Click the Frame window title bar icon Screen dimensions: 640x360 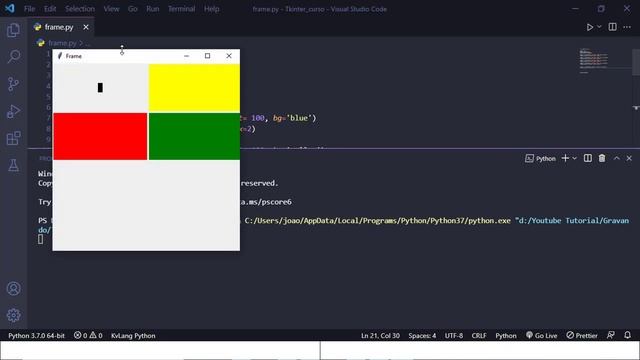pyautogui.click(x=60, y=56)
